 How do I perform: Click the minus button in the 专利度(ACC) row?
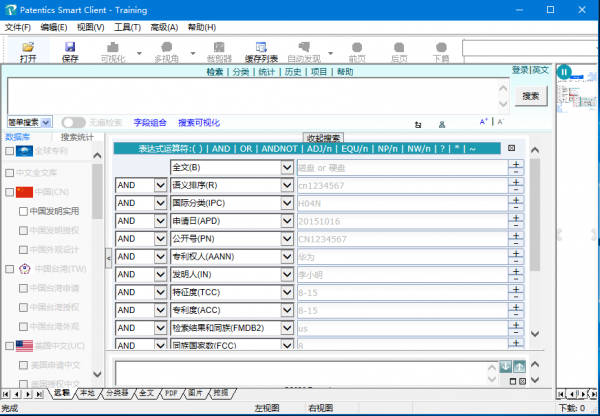pyautogui.click(x=516, y=315)
